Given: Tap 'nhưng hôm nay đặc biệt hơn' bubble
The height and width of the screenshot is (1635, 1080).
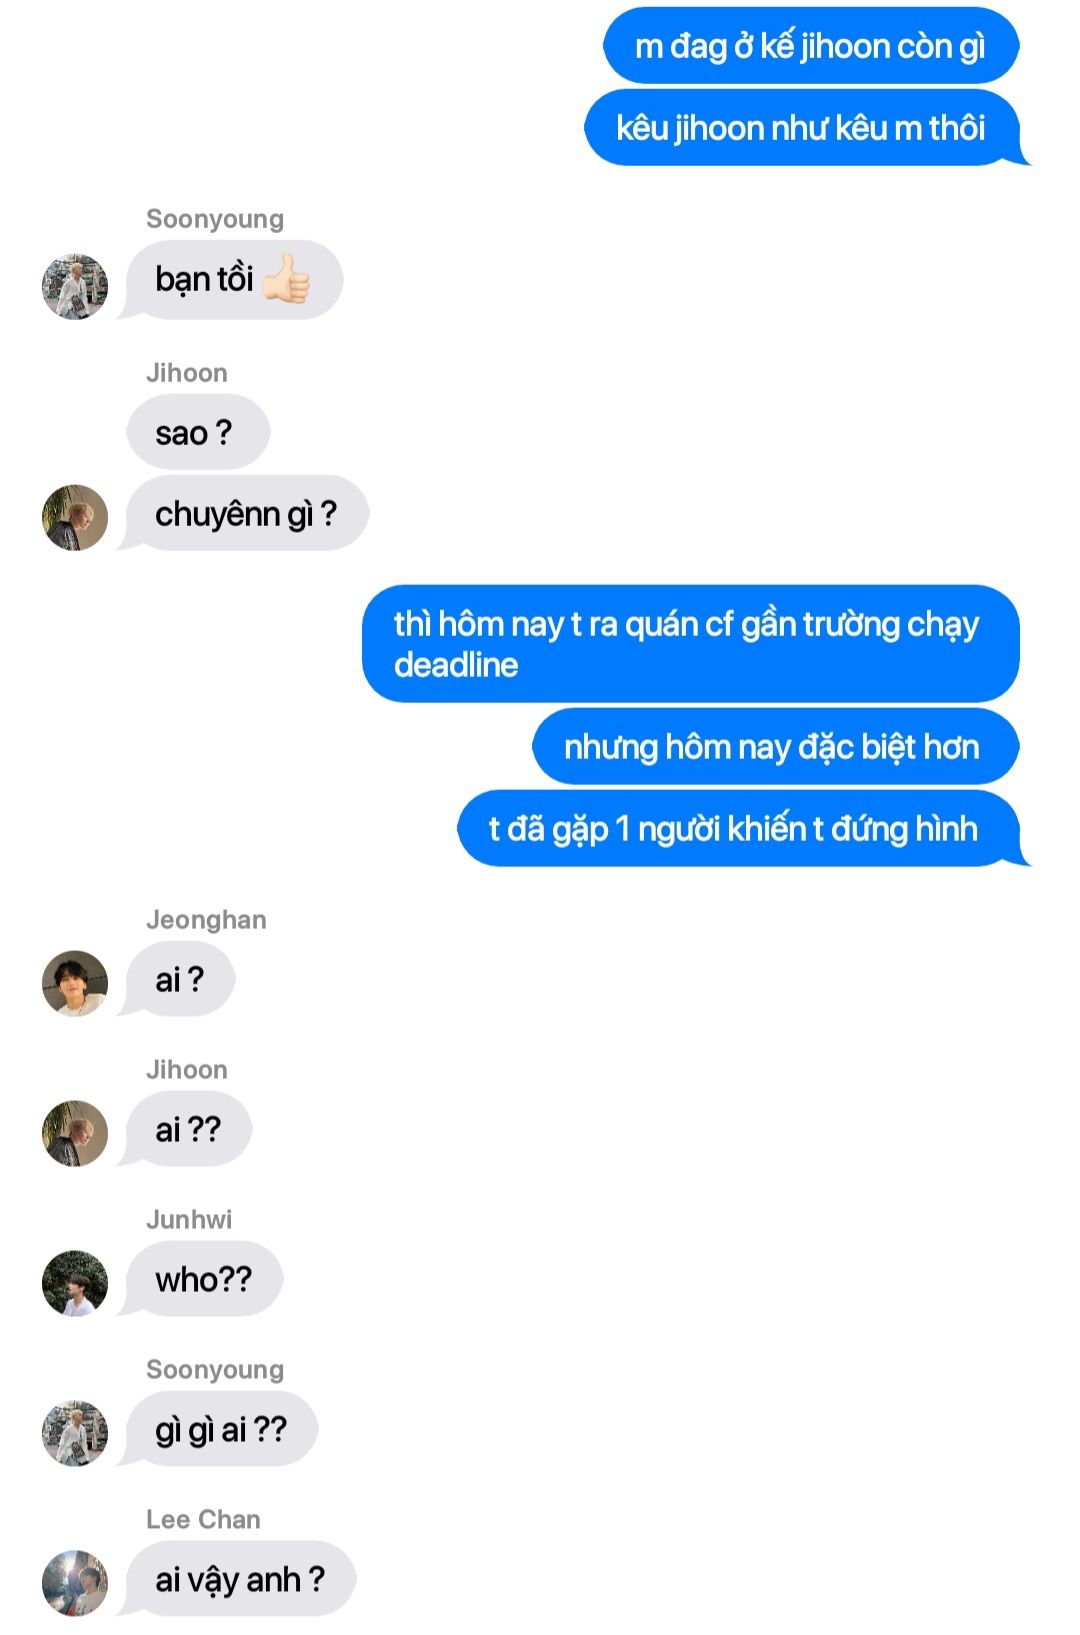Looking at the screenshot, I should [x=776, y=747].
